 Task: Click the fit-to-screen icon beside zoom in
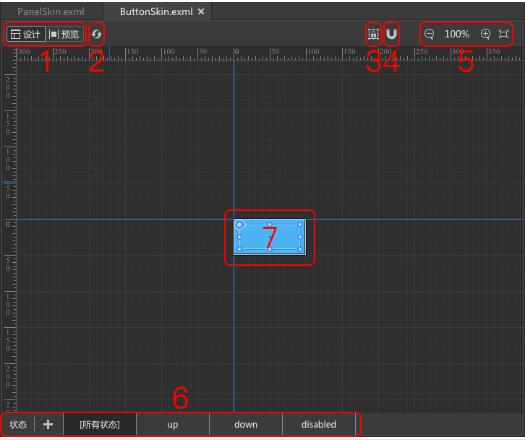pos(503,34)
